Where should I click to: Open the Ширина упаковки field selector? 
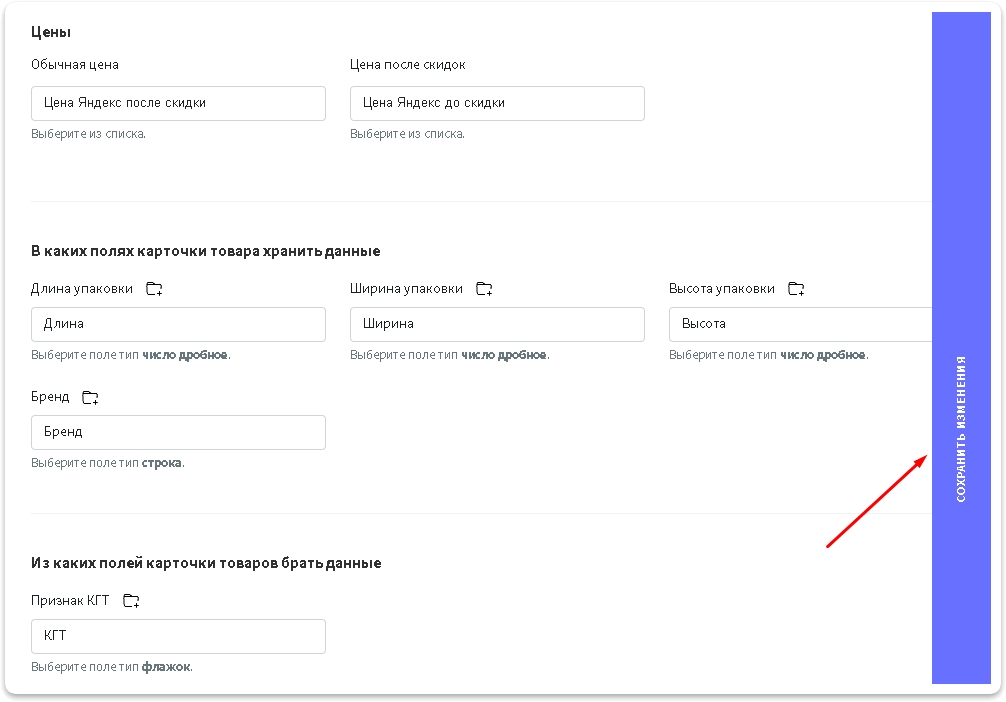(497, 324)
